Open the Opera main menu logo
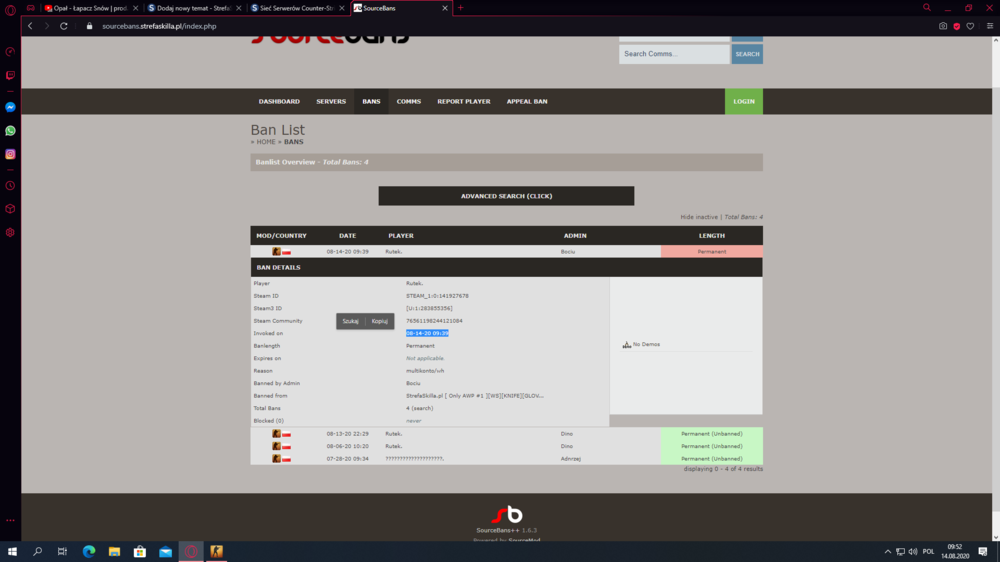 10,10
